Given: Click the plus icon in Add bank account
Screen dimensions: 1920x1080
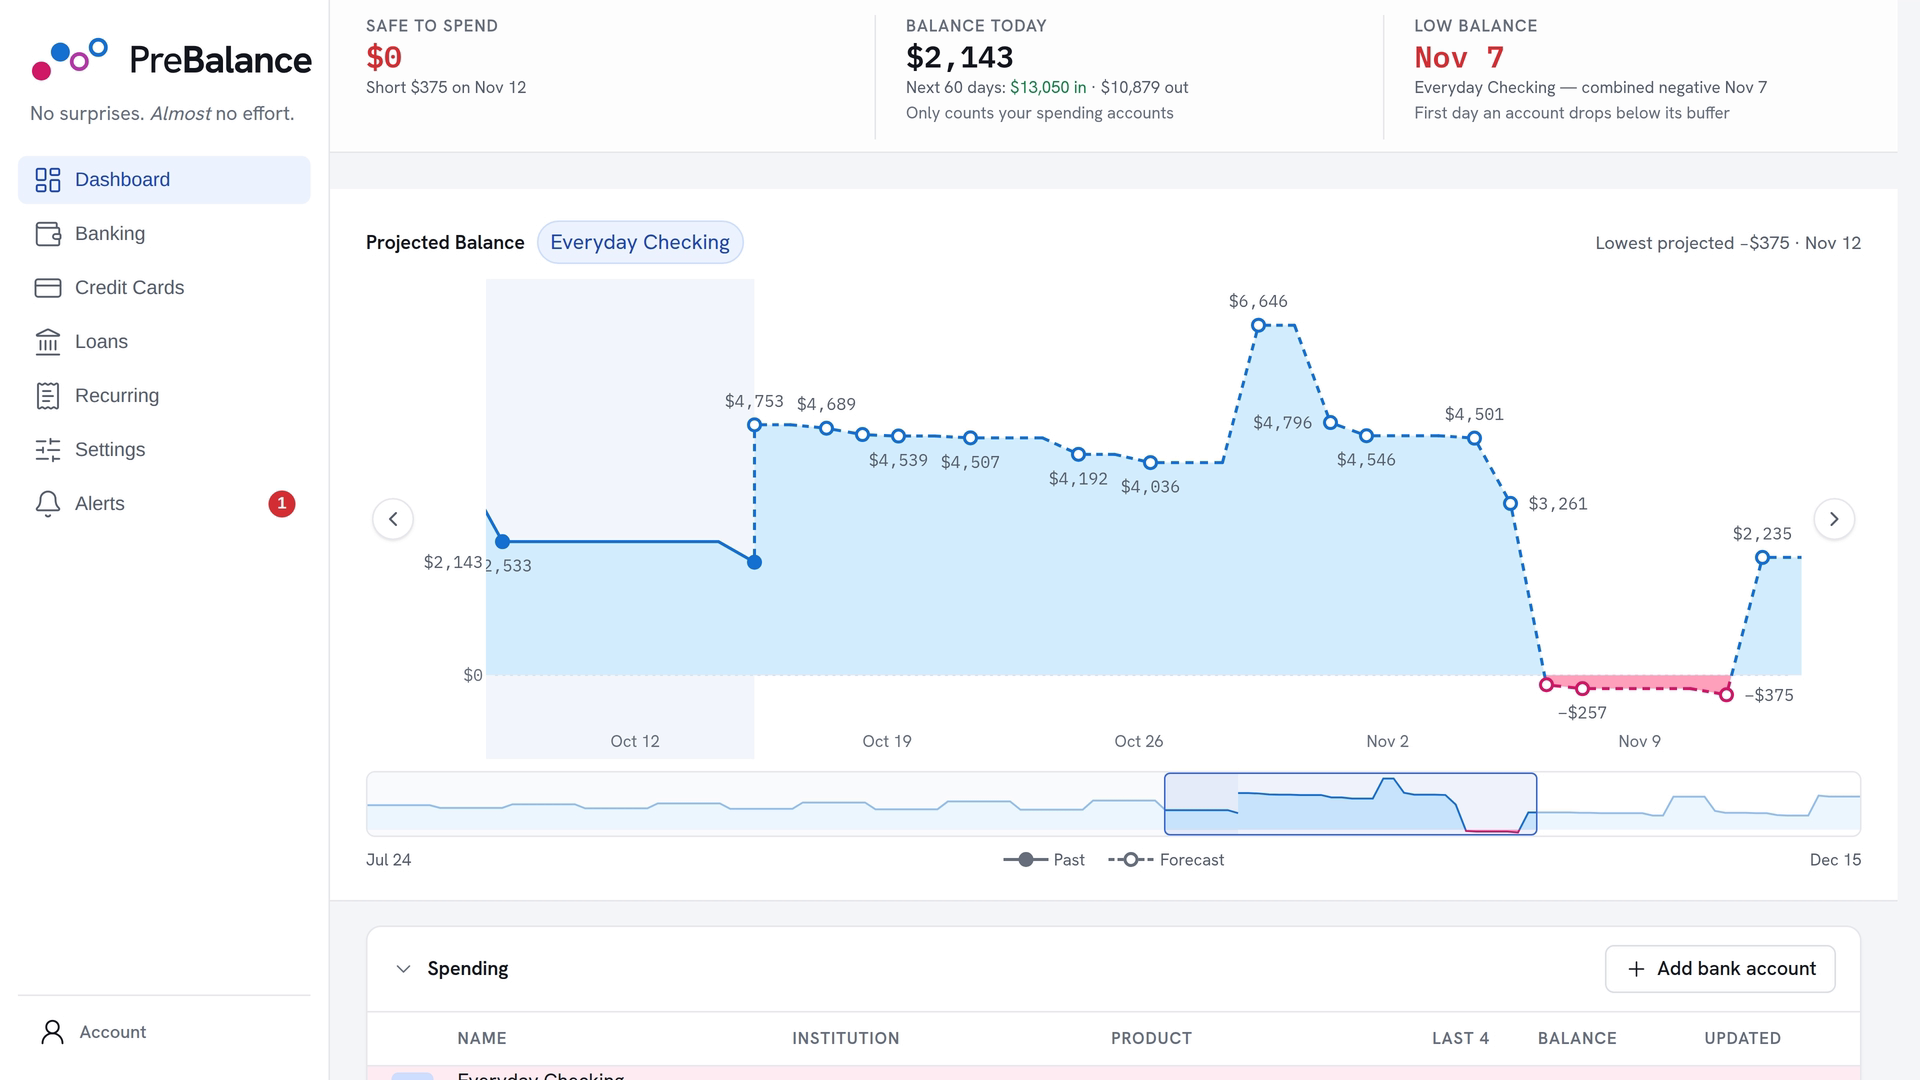Looking at the screenshot, I should coord(1636,969).
